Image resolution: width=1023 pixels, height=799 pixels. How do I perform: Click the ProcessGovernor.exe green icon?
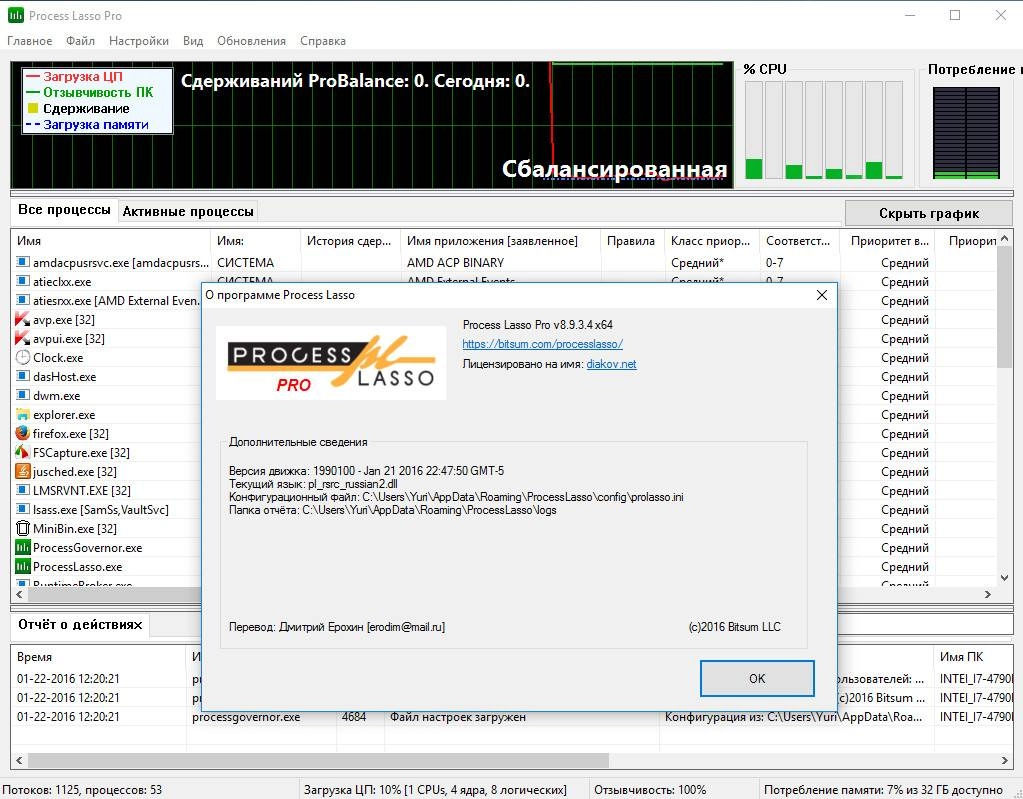[23, 547]
